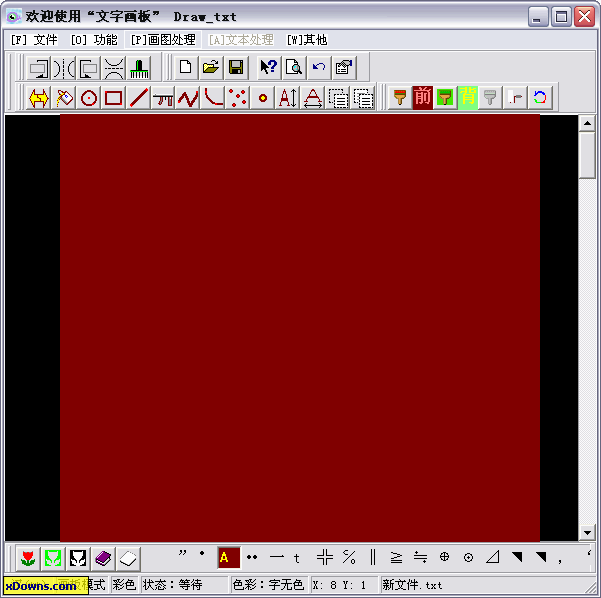Open the [P]画图处理 menu
The width and height of the screenshot is (601, 598).
click(x=163, y=40)
